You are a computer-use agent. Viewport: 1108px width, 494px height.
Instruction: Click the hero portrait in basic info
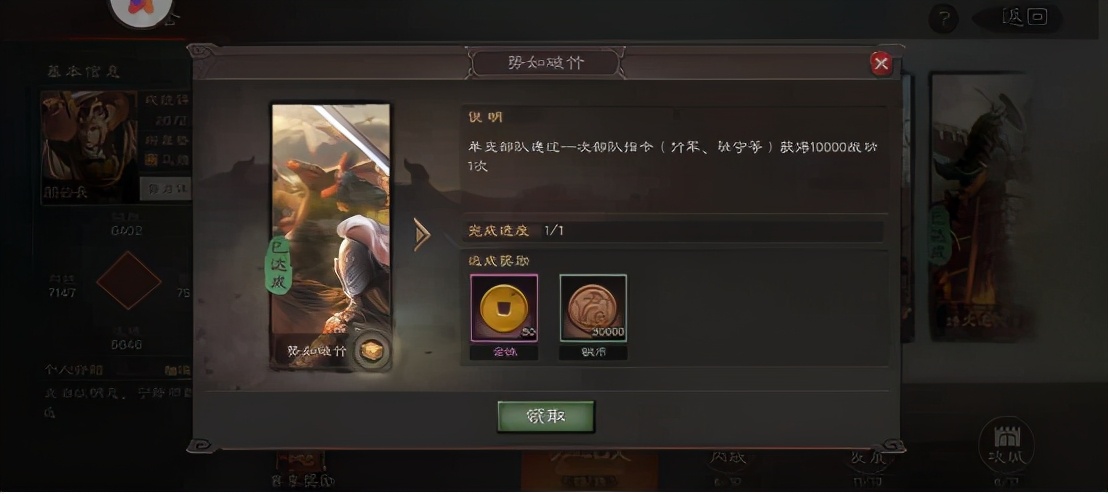(90, 148)
